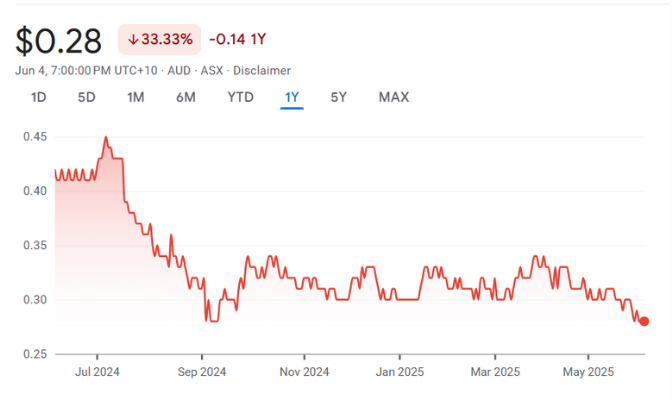Select the 5D time range tab
The height and width of the screenshot is (400, 672).
pos(87,97)
